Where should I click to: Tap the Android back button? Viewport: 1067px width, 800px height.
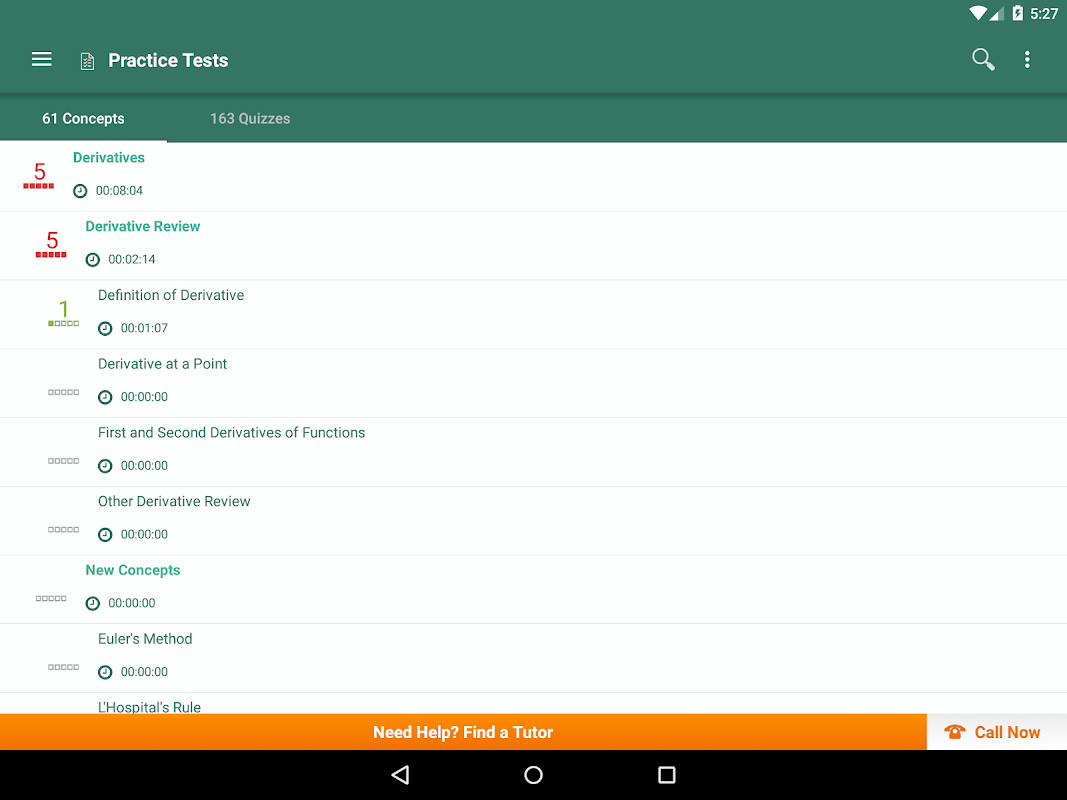(400, 775)
